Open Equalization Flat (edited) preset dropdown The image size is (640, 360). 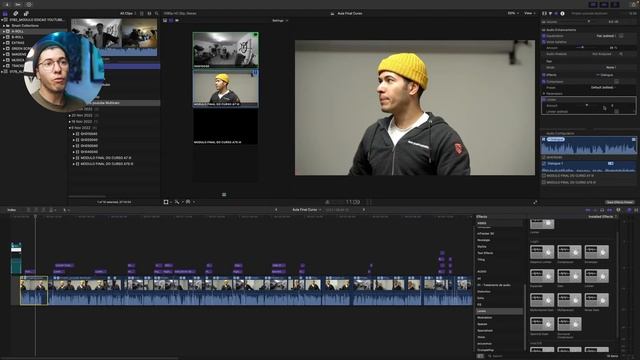pos(606,36)
